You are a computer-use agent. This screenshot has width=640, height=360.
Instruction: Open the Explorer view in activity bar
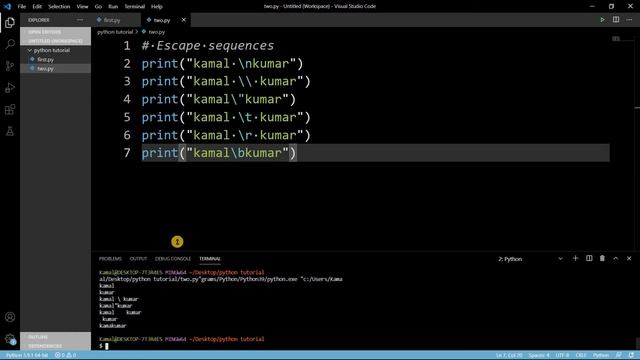(x=10, y=23)
